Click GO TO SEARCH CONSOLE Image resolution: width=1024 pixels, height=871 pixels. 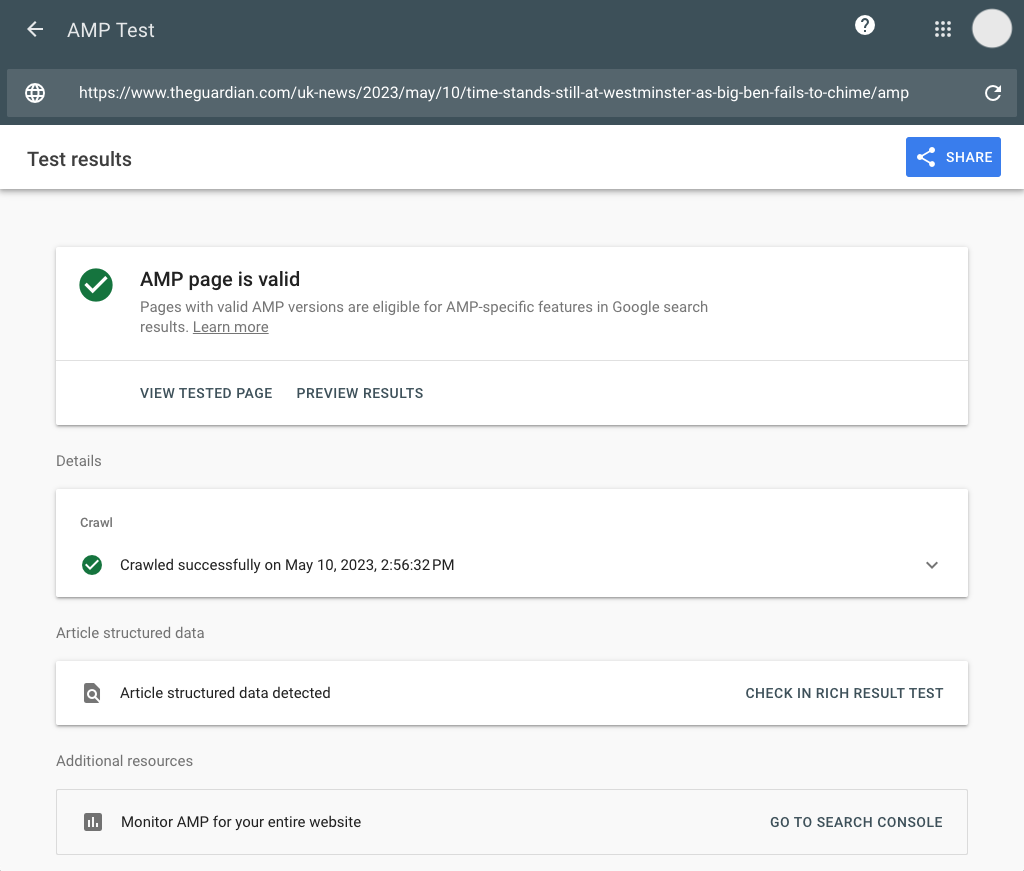click(x=856, y=821)
